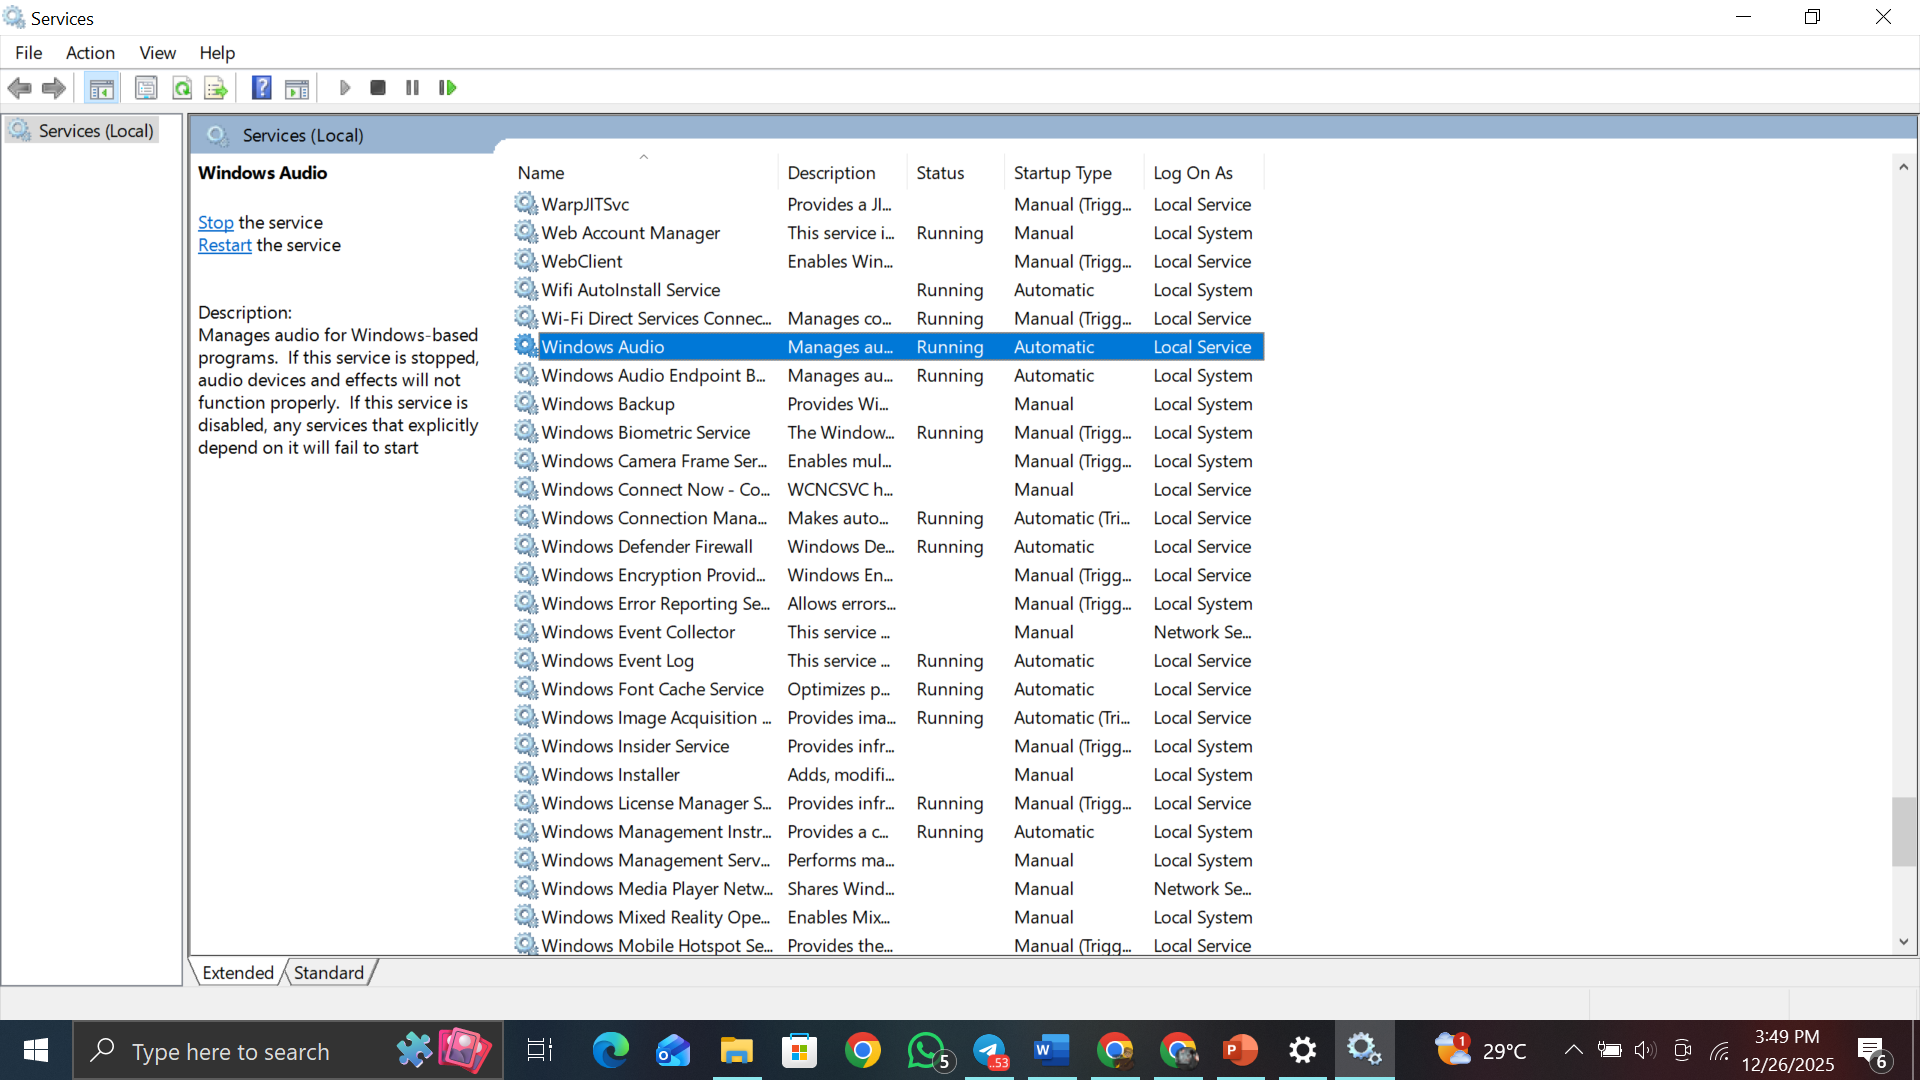1920x1080 pixels.
Task: Open Microsoft Edge from taskbar
Action: tap(610, 1050)
